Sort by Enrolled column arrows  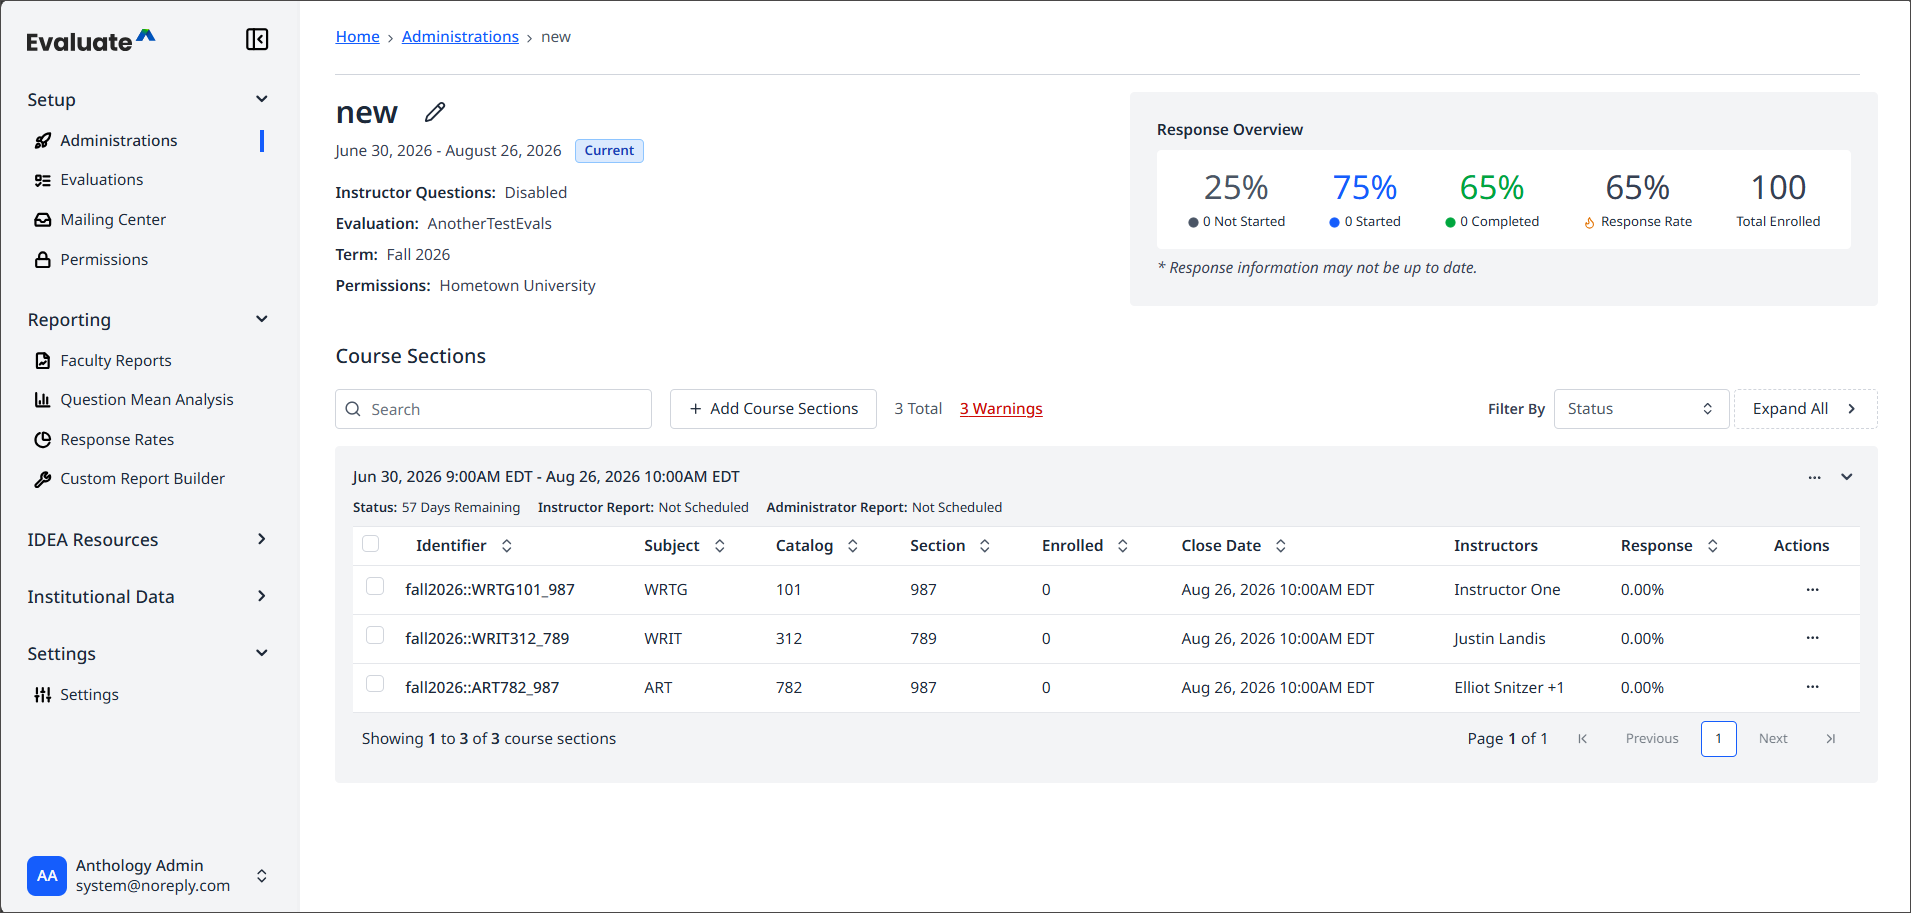point(1123,546)
